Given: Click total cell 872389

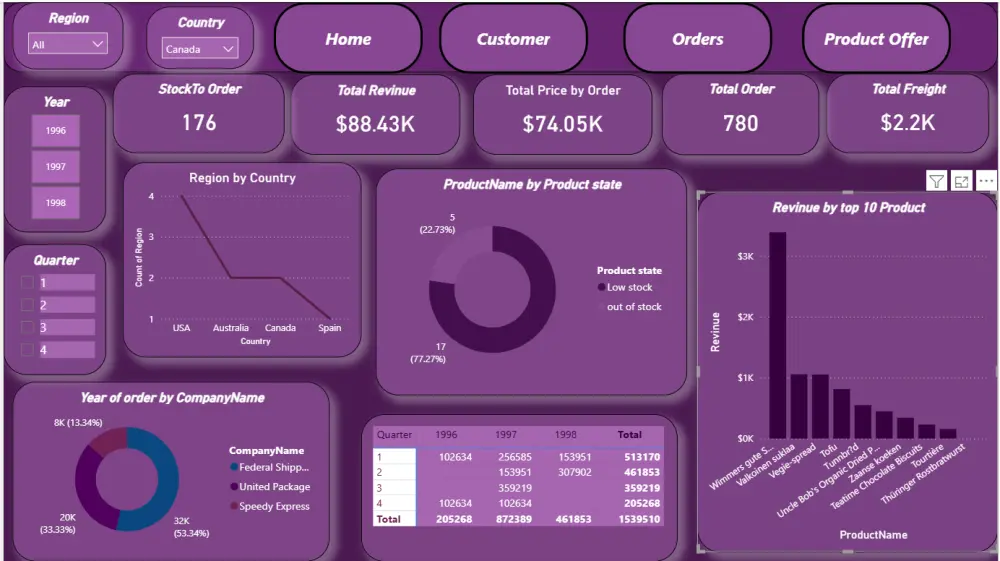Looking at the screenshot, I should pos(513,520).
